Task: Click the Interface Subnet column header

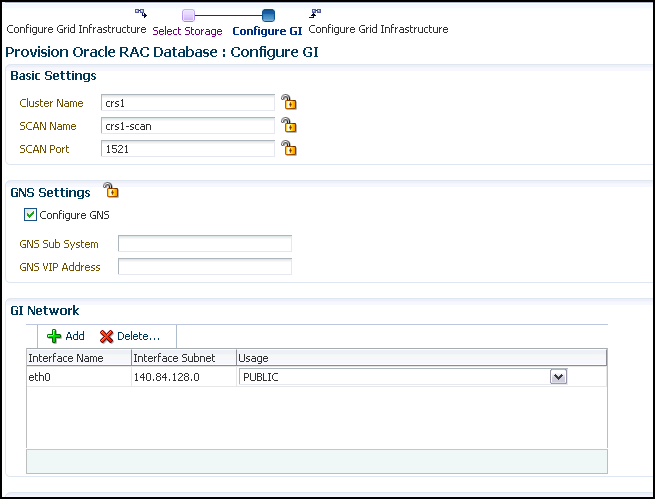Action: [184, 358]
